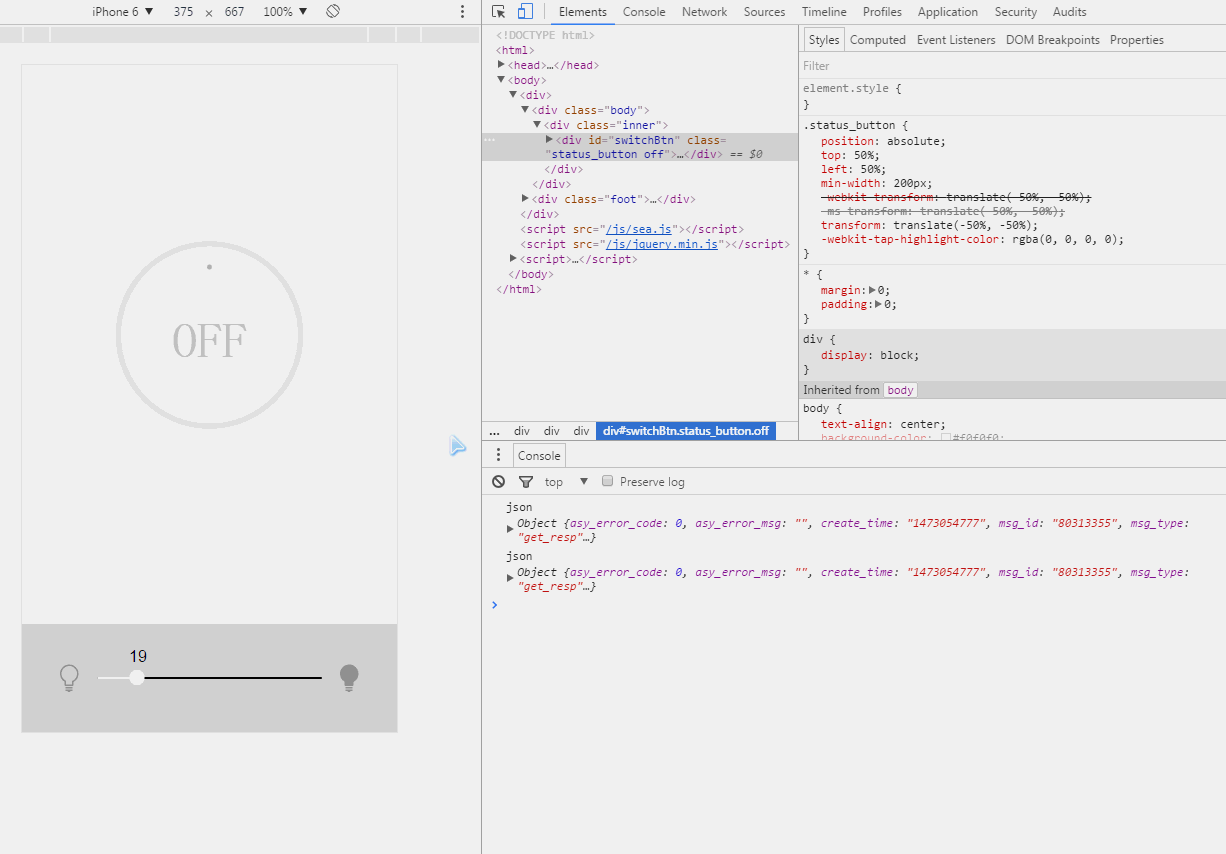Open the top execution context dropdown
The image size is (1226, 854).
tap(566, 482)
